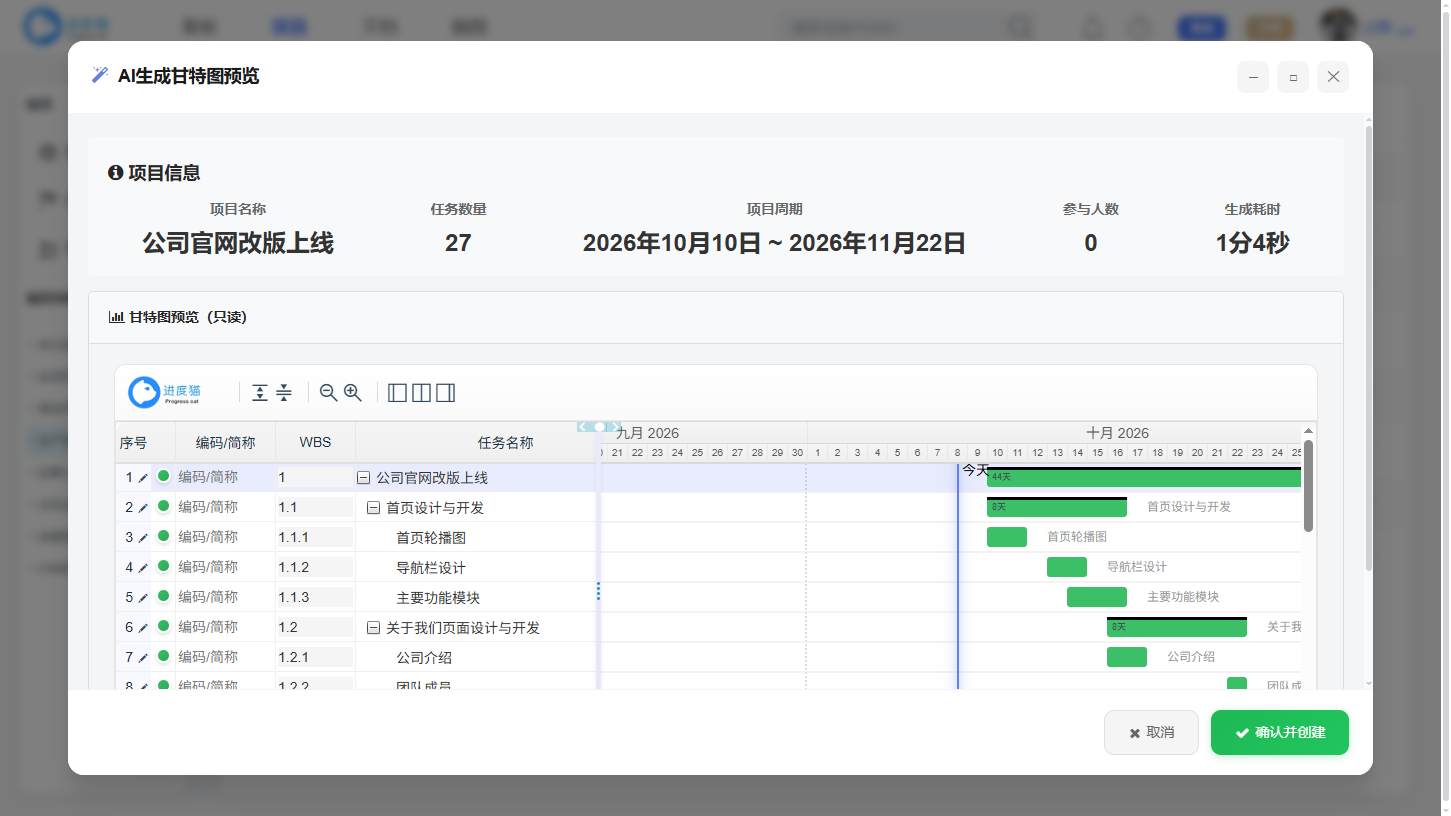
Task: Click the WBS column header
Action: click(315, 442)
